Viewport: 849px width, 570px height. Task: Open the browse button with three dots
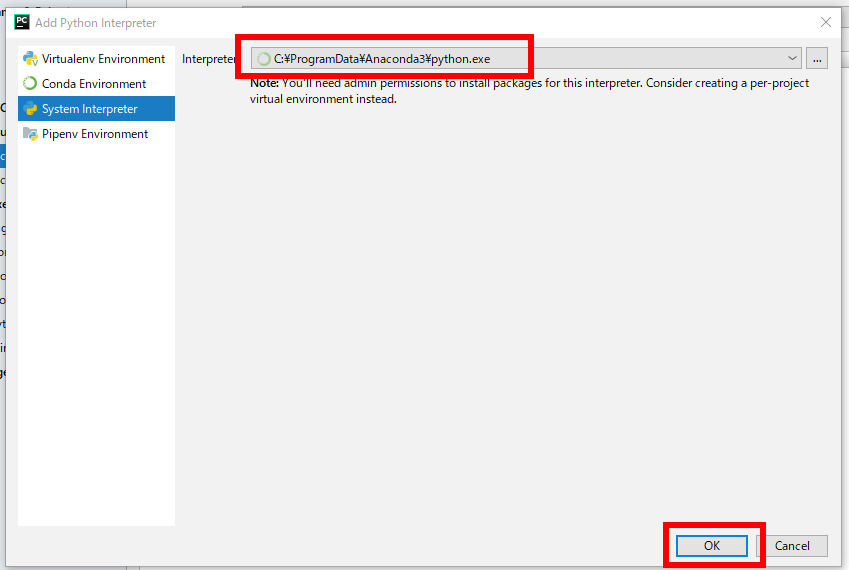point(817,58)
